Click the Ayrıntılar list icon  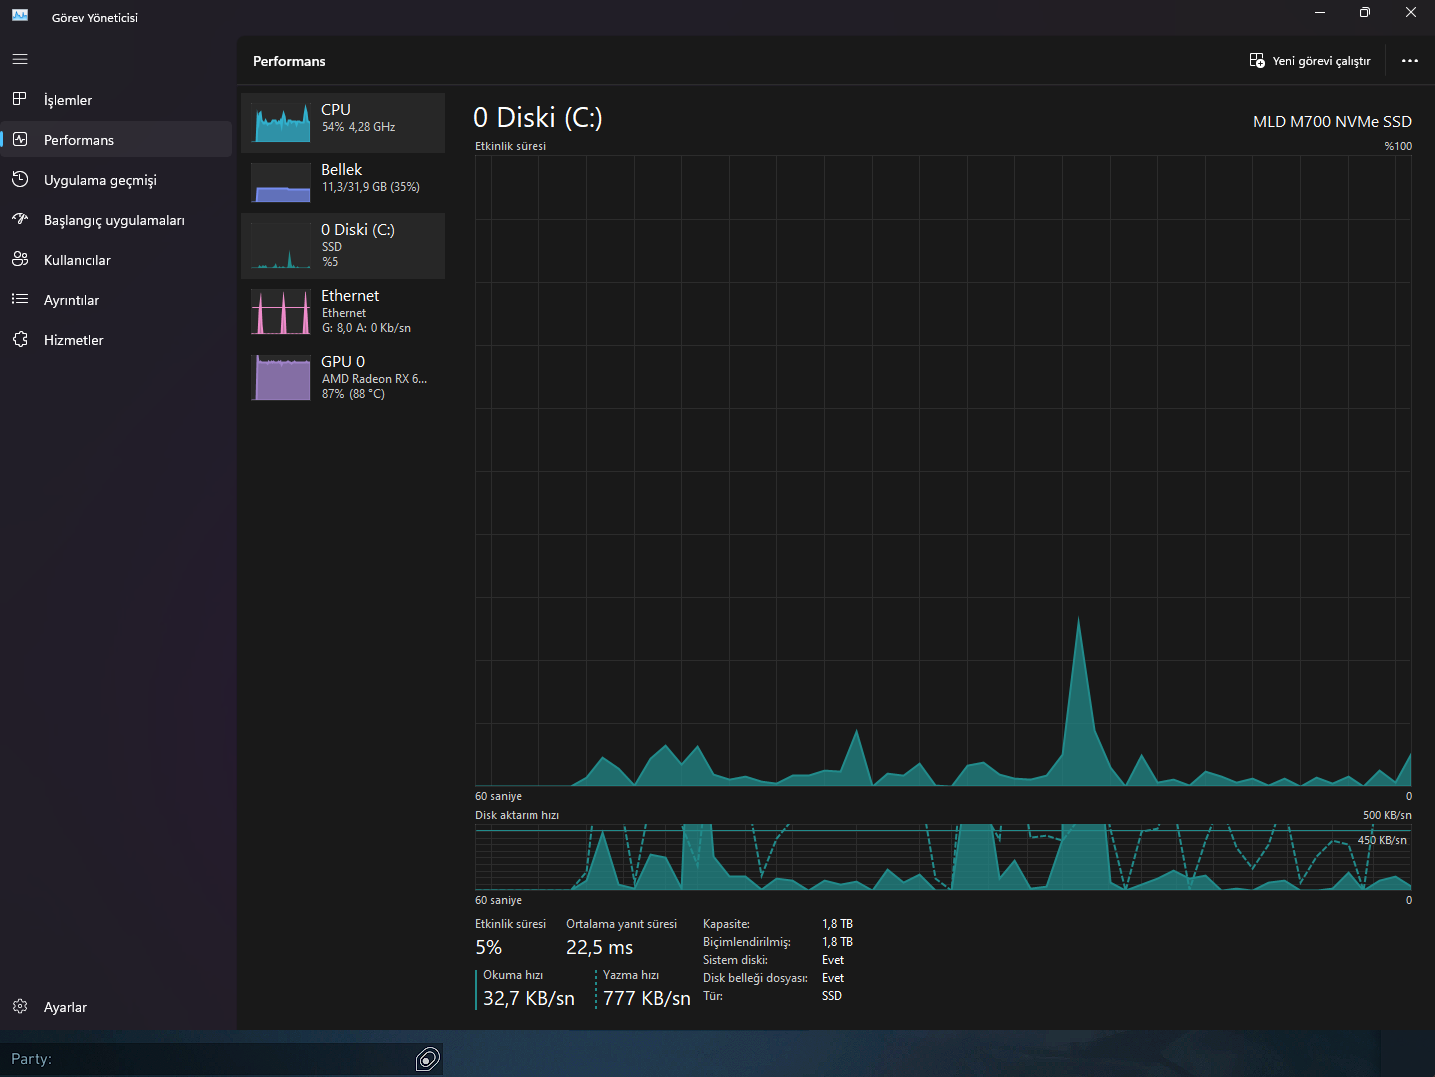tap(20, 299)
